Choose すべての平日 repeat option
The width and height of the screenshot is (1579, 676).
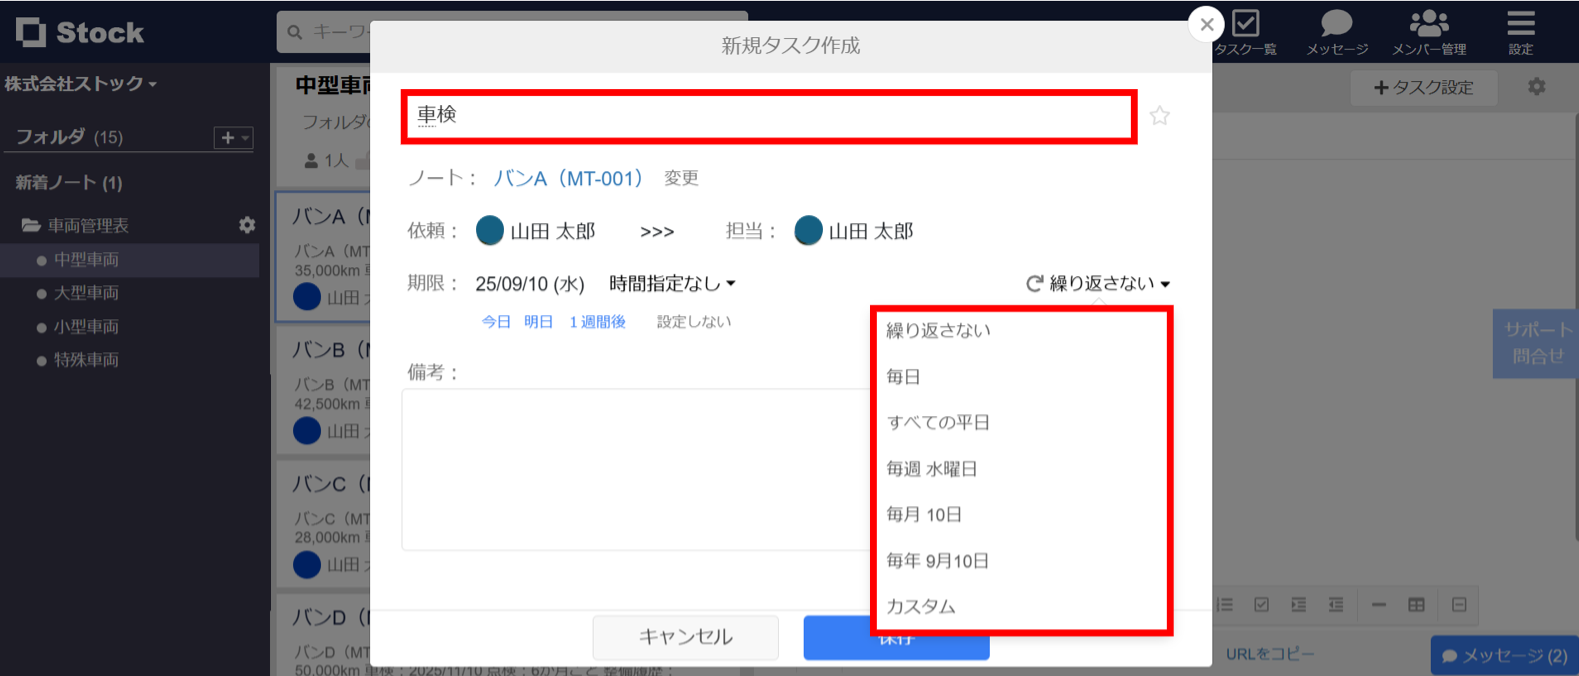point(1020,423)
